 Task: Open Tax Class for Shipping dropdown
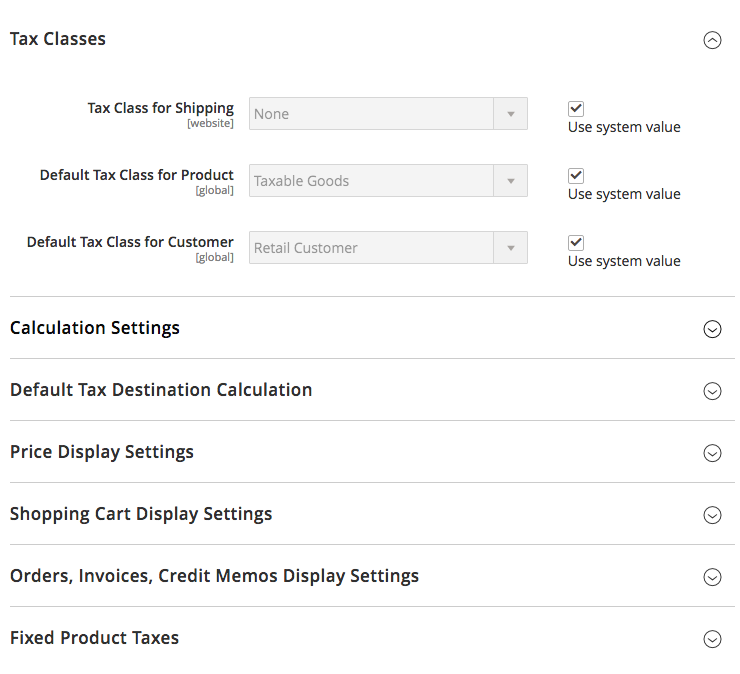[x=388, y=114]
